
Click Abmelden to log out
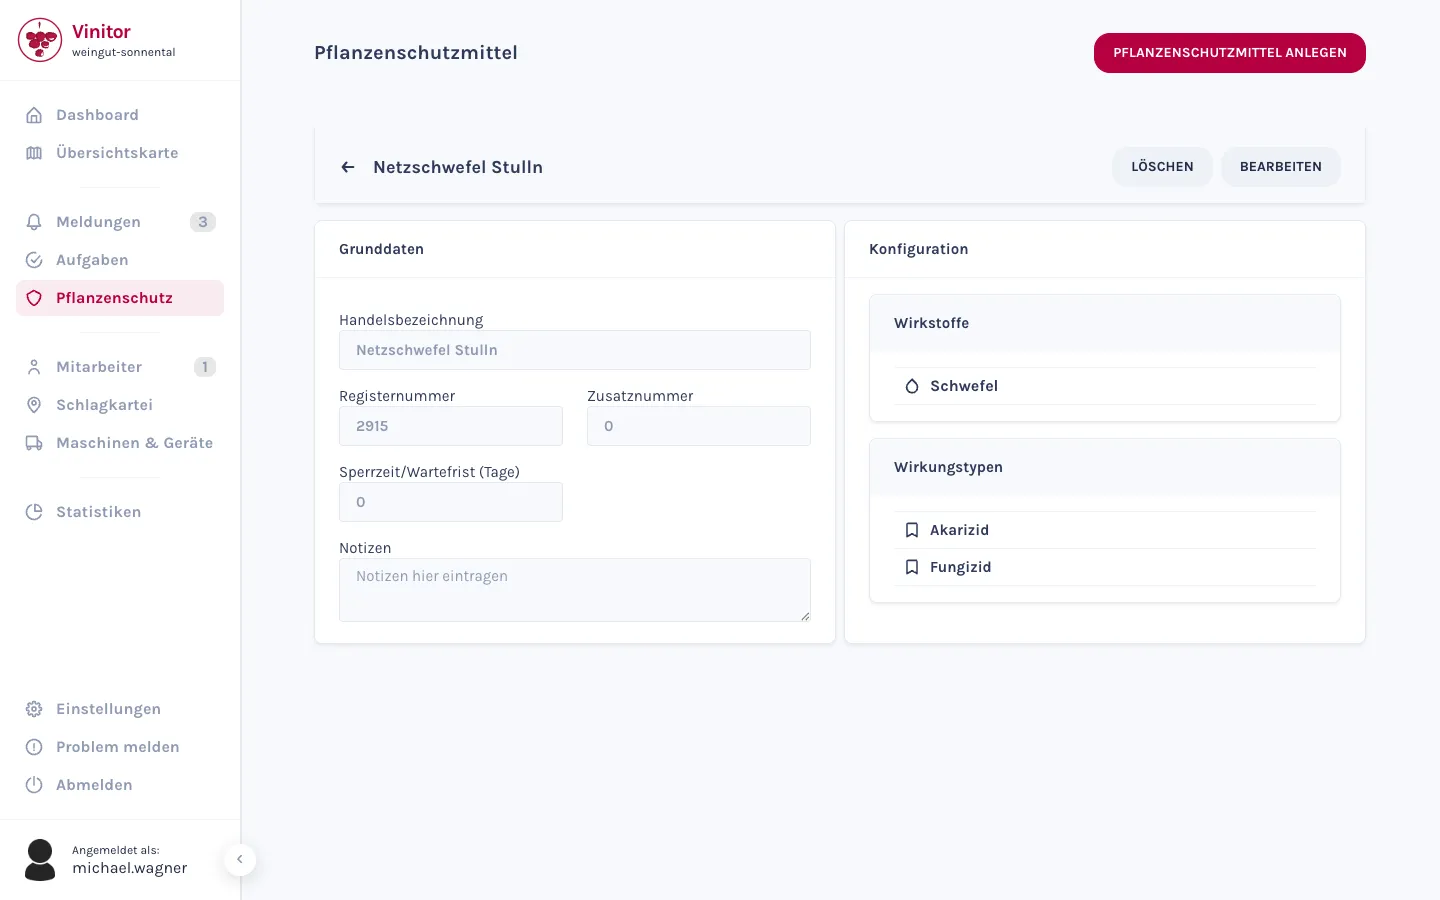pyautogui.click(x=120, y=785)
